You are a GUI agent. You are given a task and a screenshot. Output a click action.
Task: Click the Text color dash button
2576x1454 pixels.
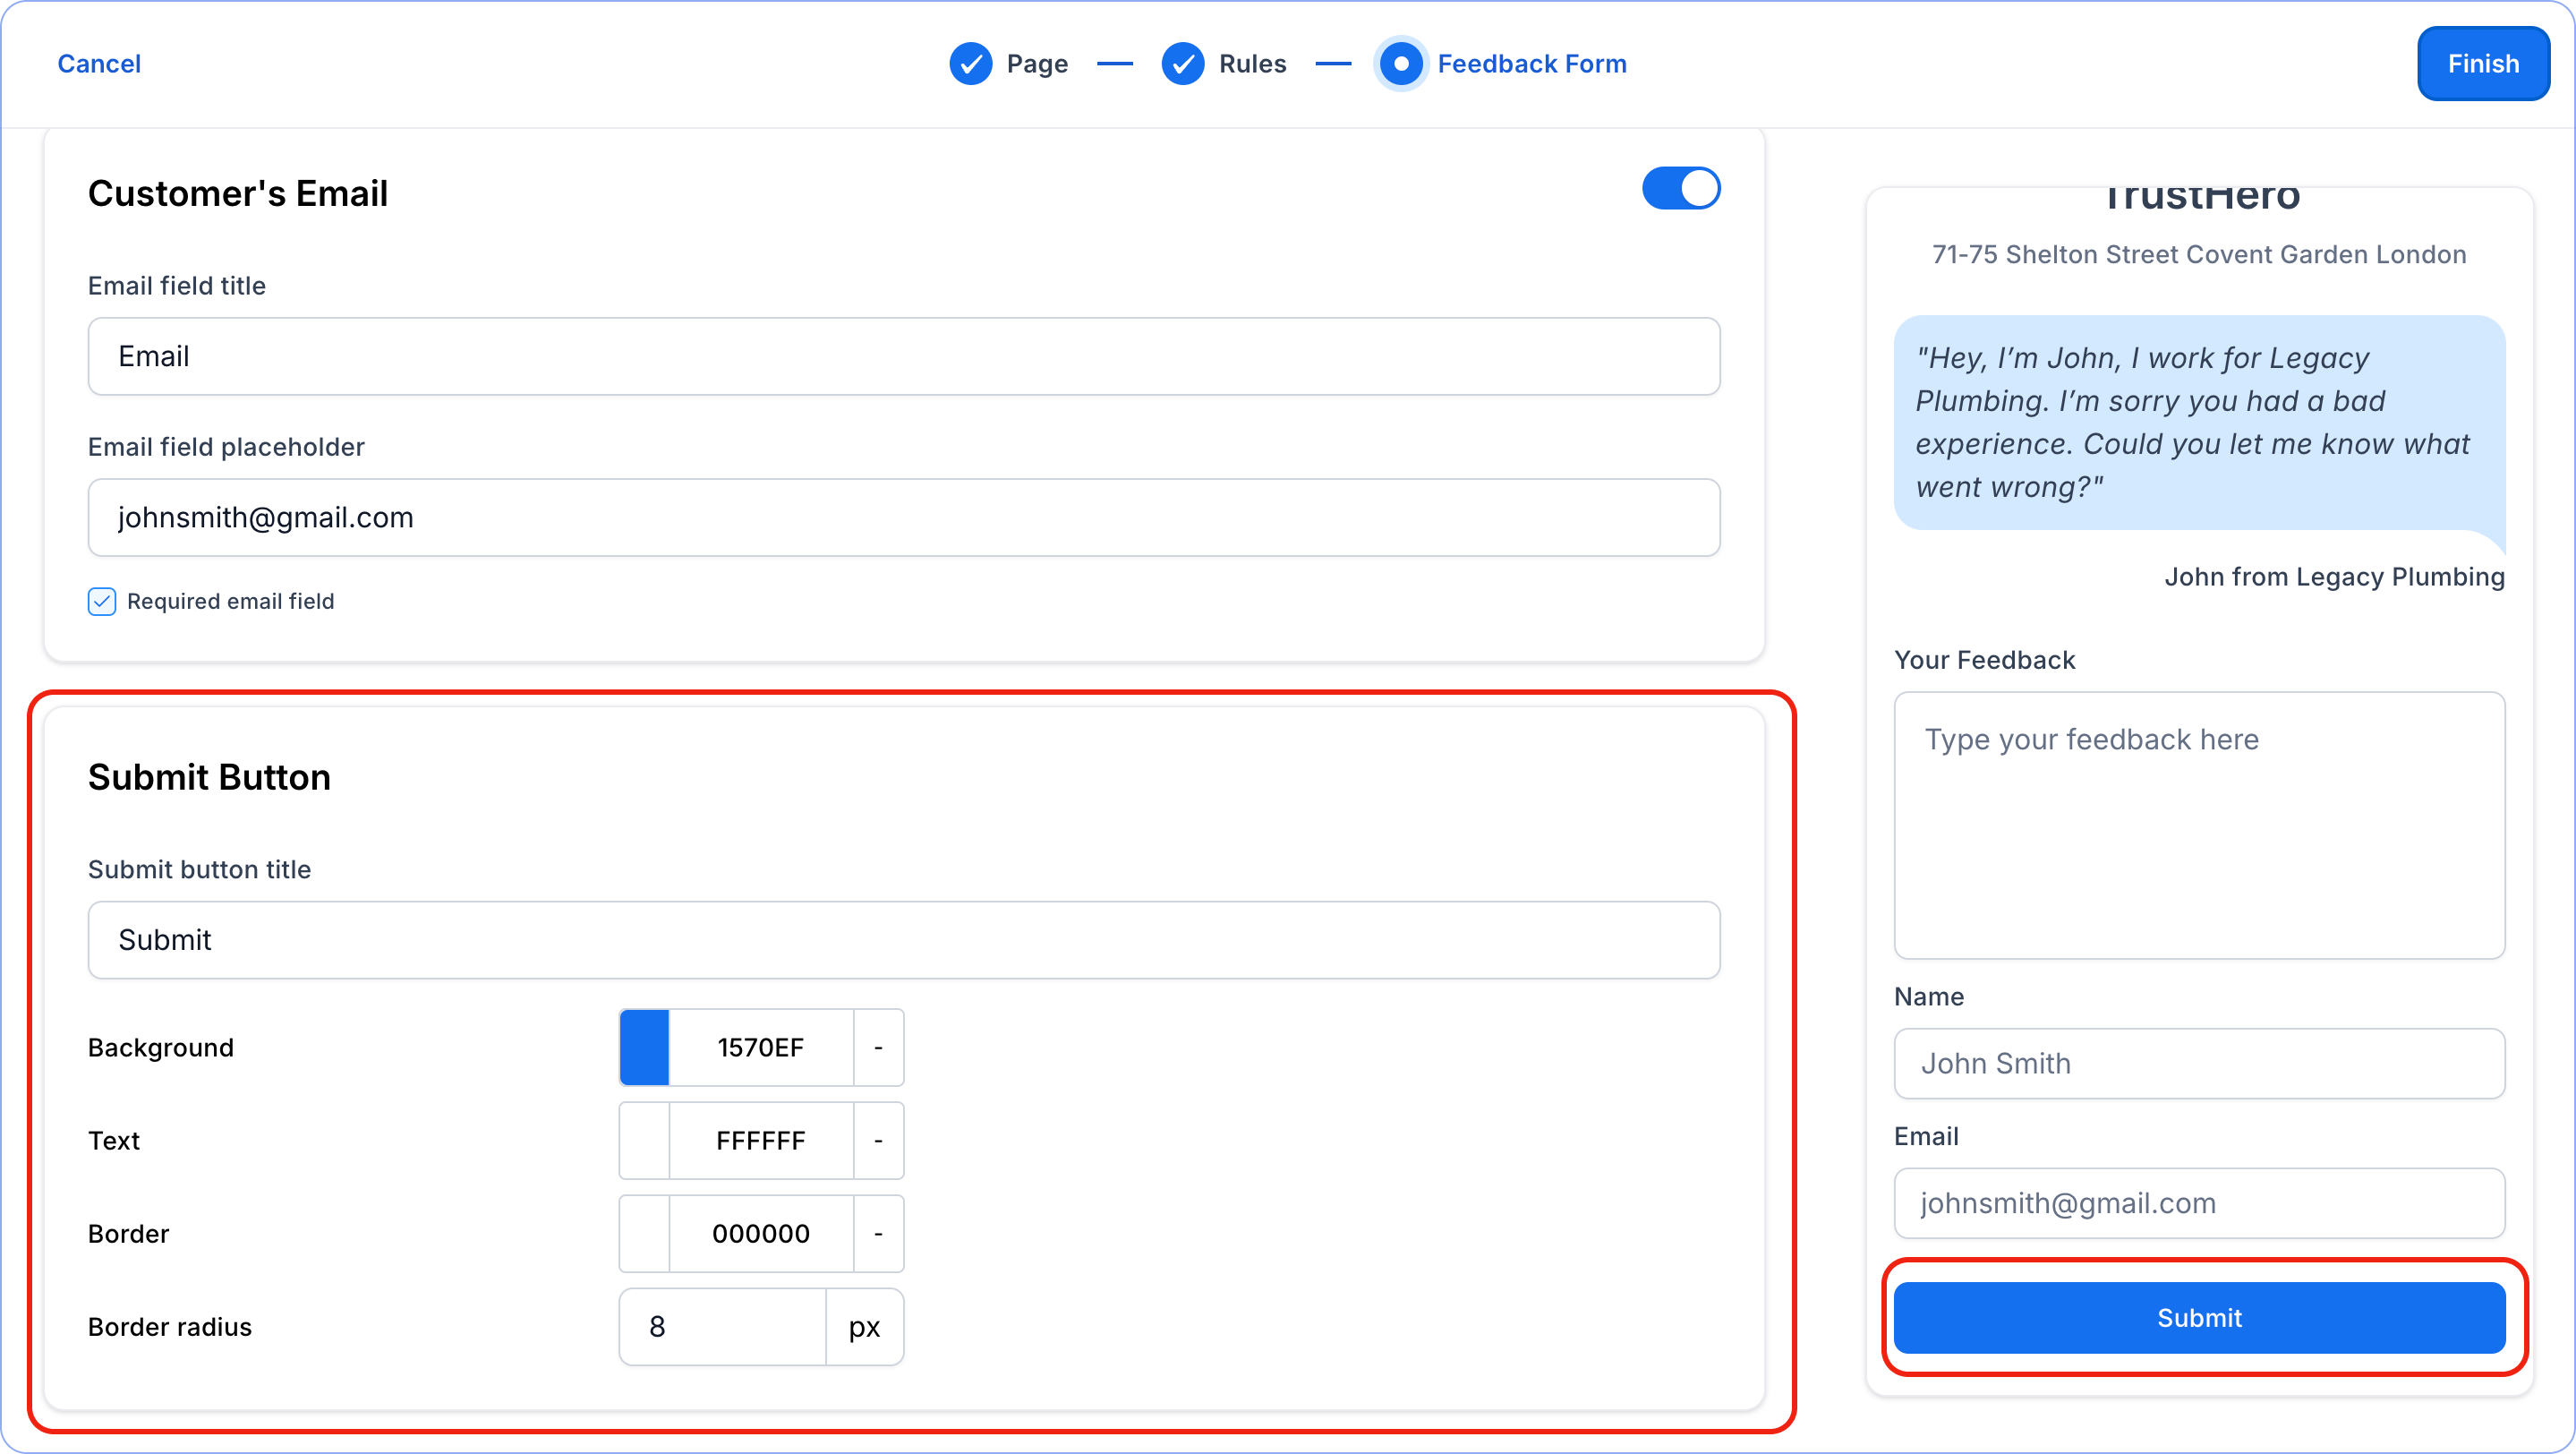coord(878,1140)
